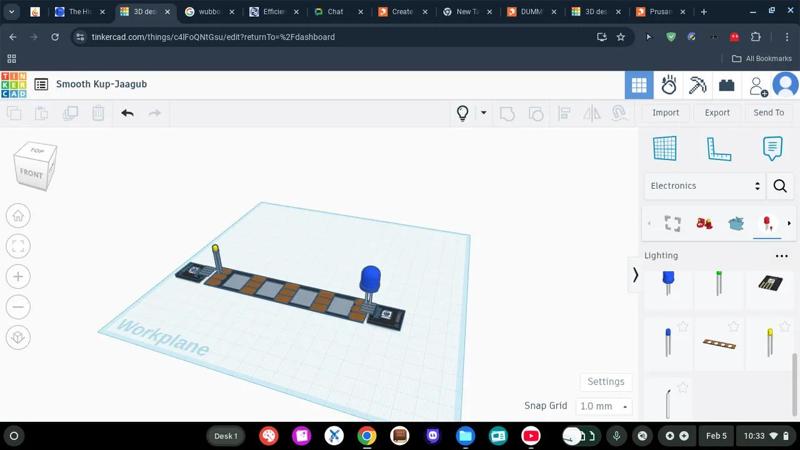Click the Import button
This screenshot has height=450, width=800.
pos(665,113)
